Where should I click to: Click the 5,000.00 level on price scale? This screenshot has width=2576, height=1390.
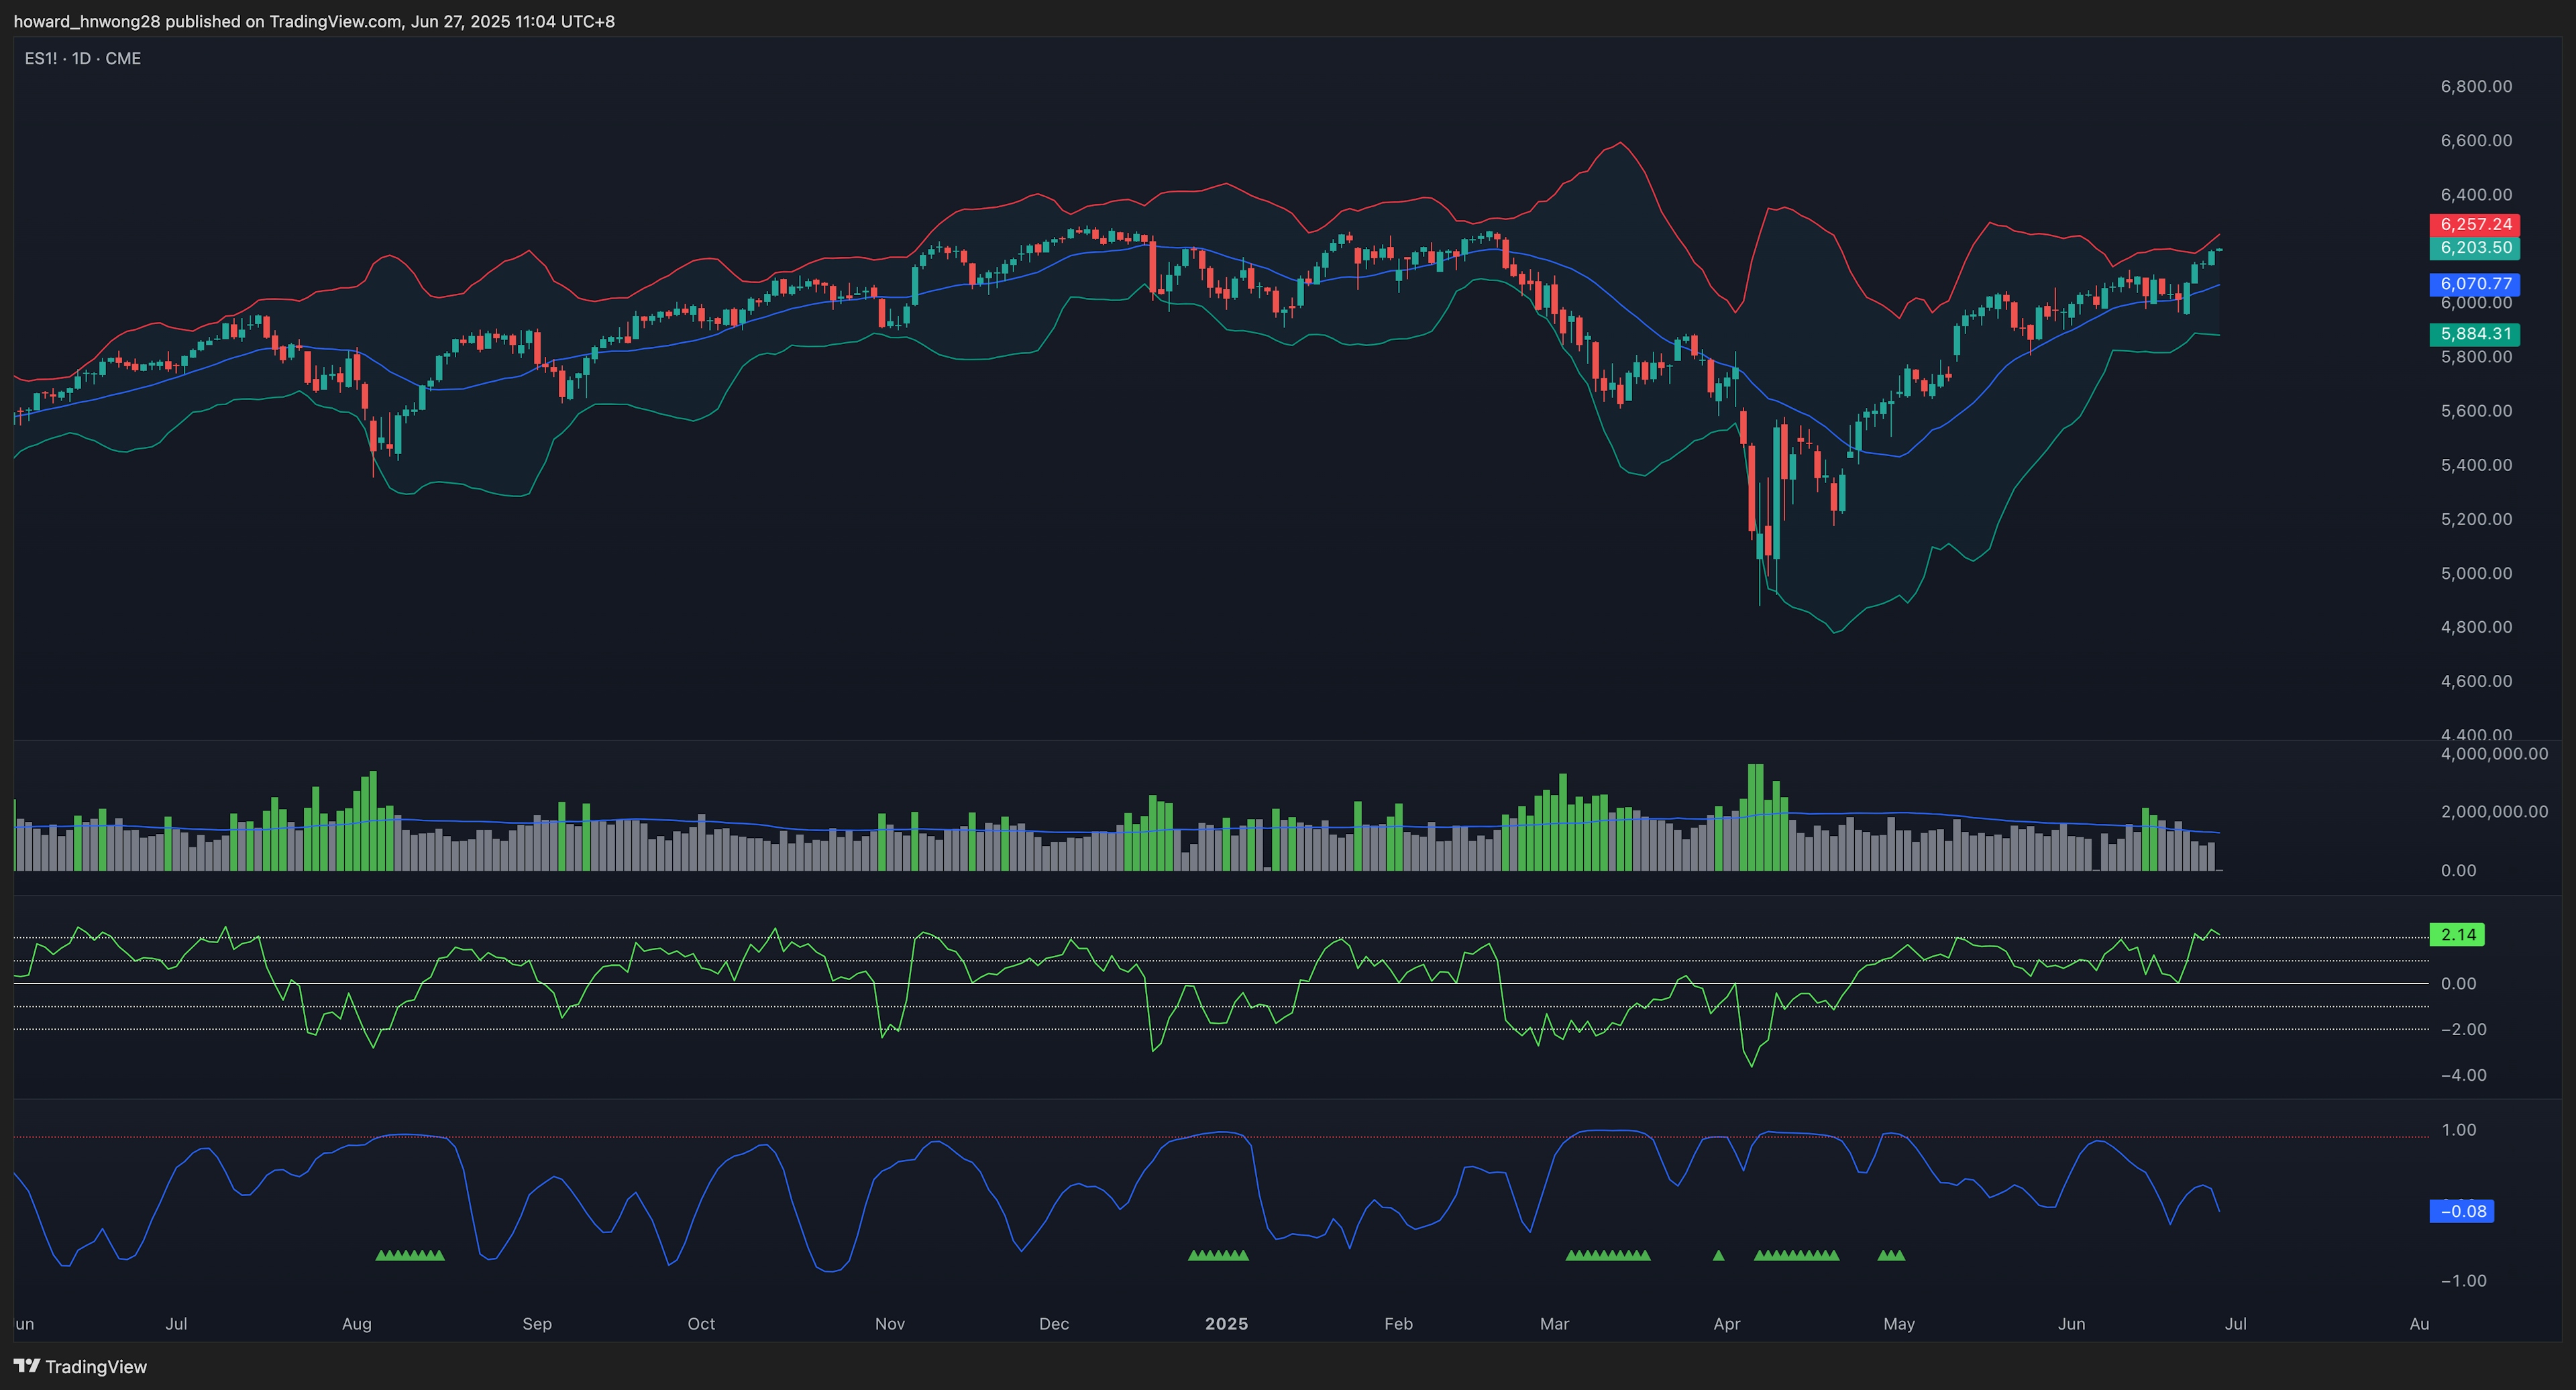tap(2476, 573)
